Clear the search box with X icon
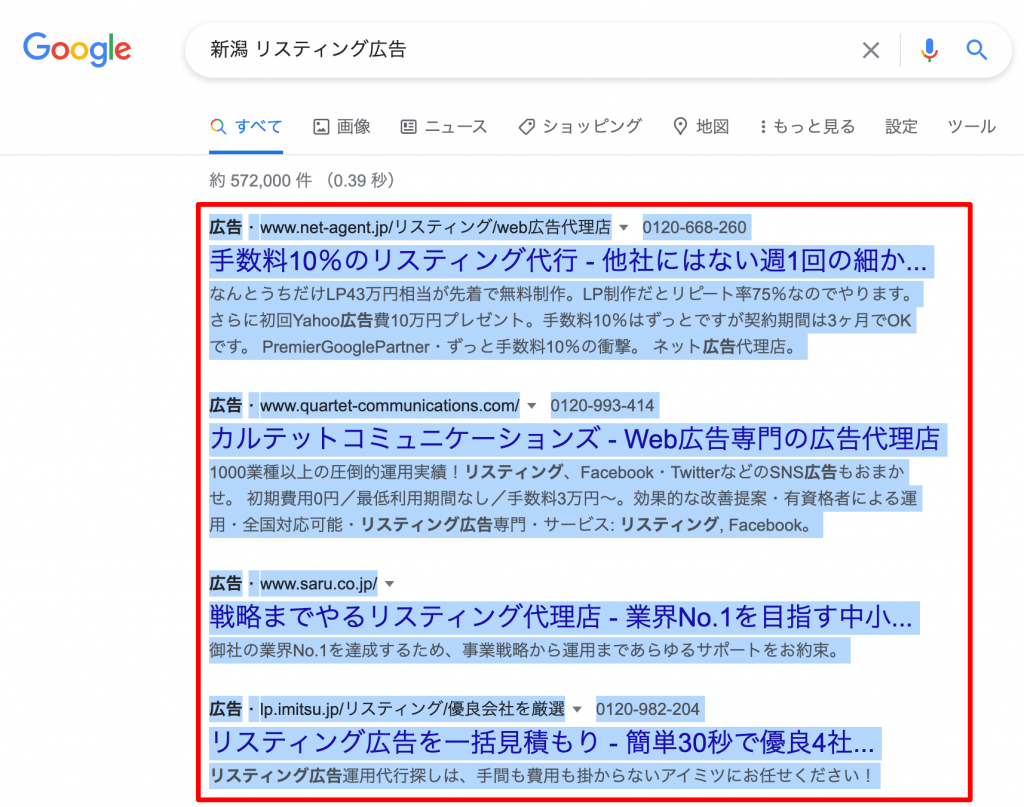1024x807 pixels. coord(871,50)
